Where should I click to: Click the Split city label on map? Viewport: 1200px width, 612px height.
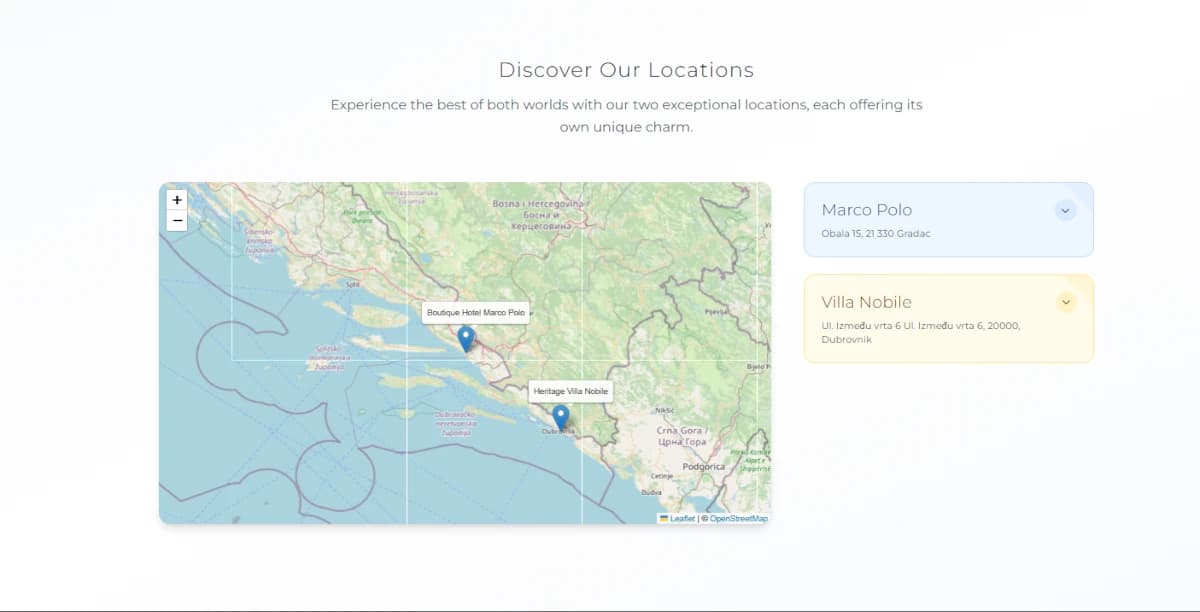coord(352,284)
